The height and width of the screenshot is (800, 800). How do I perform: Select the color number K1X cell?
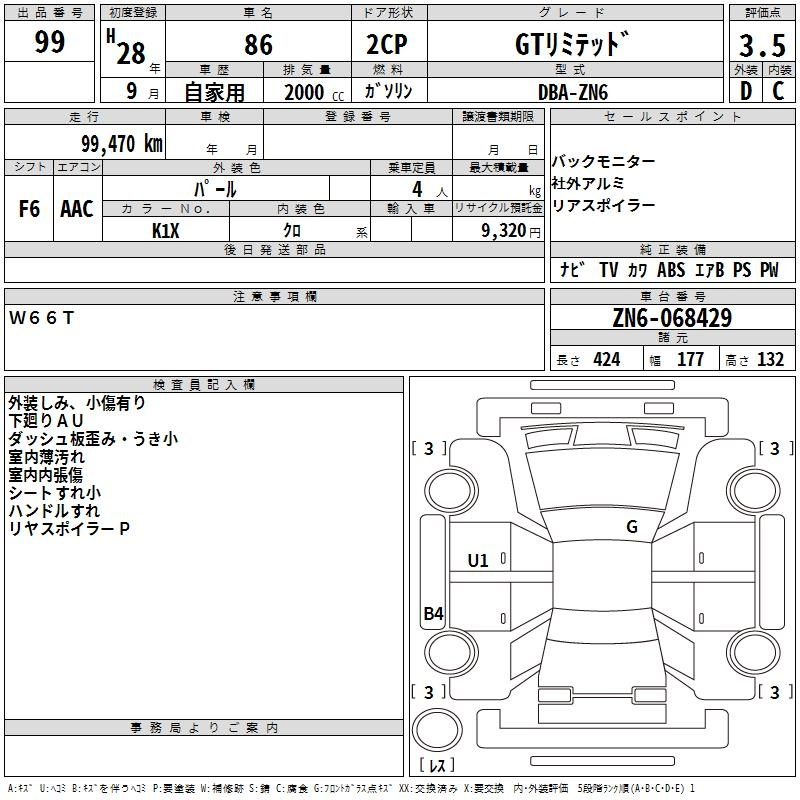pyautogui.click(x=166, y=229)
